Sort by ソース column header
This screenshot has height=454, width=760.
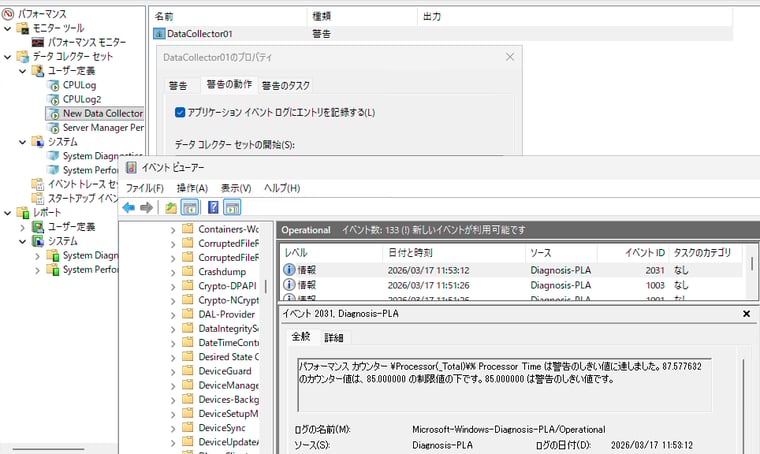[x=561, y=252]
